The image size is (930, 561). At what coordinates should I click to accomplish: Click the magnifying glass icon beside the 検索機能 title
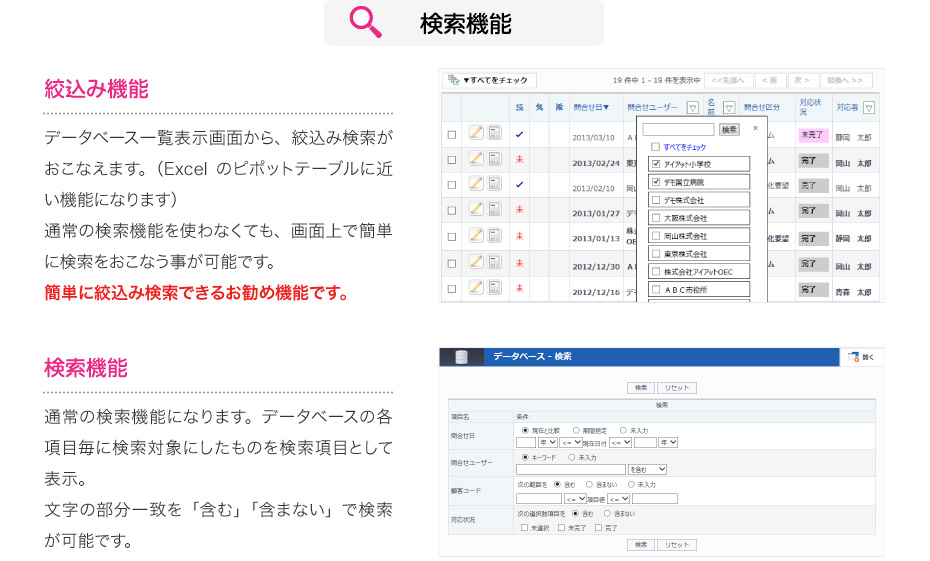(x=365, y=22)
